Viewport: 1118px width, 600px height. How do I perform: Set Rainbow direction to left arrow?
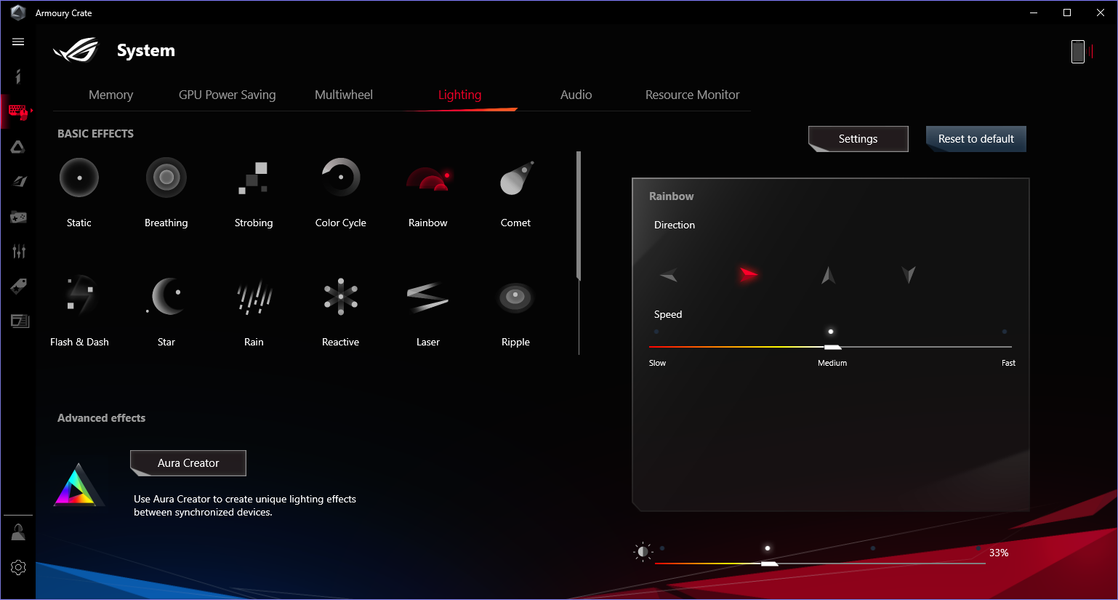(669, 275)
